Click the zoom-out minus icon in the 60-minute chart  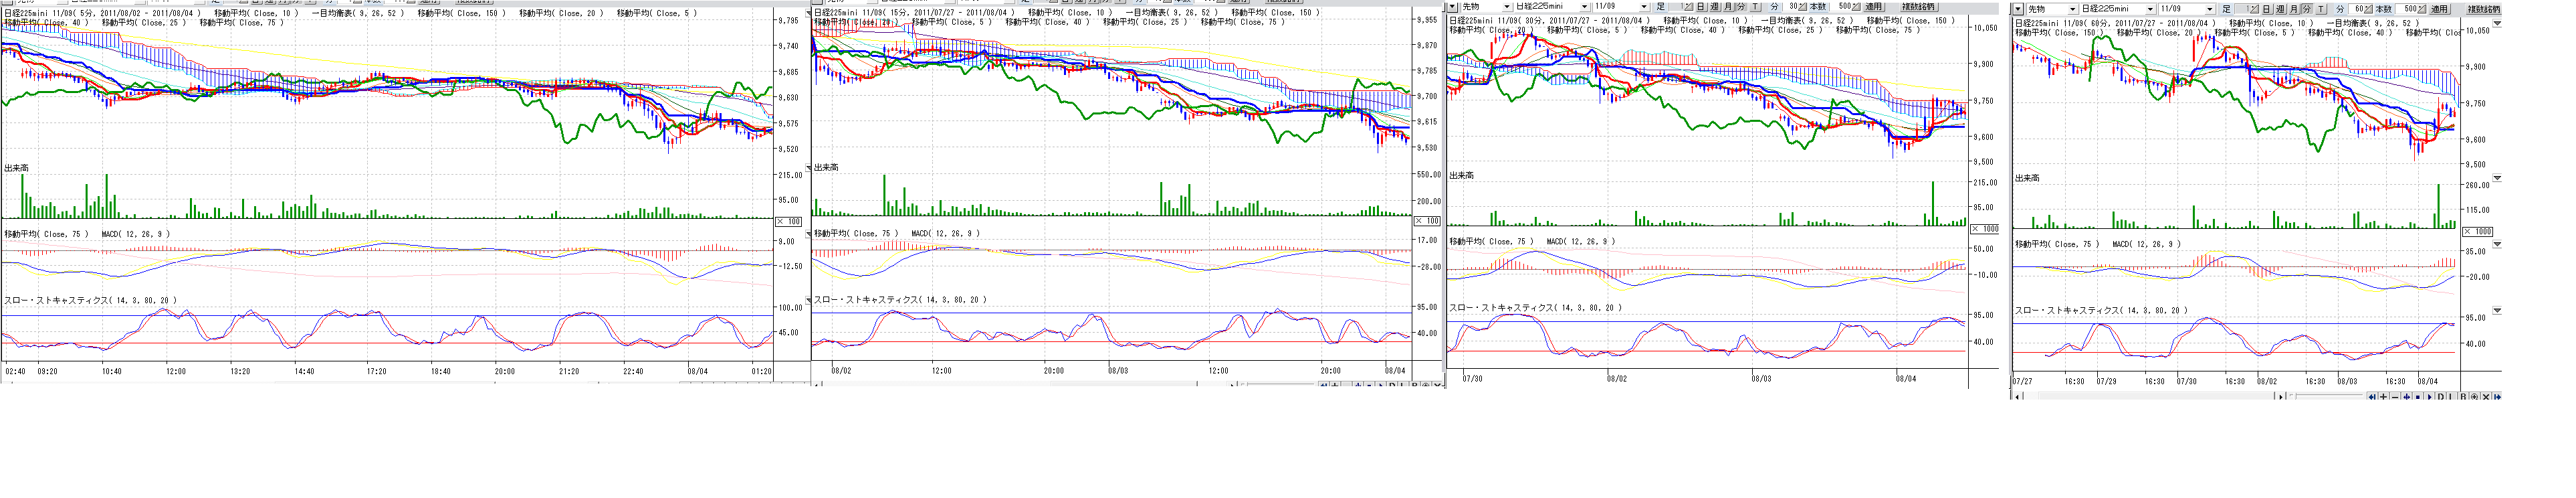(2395, 397)
